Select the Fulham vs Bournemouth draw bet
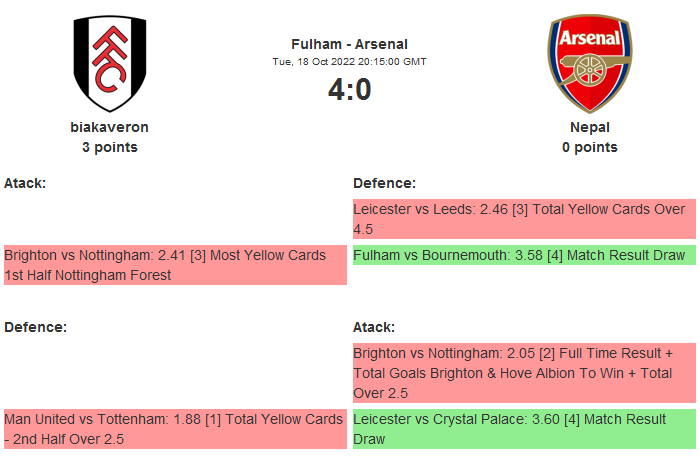The width and height of the screenshot is (700, 460). click(x=523, y=256)
